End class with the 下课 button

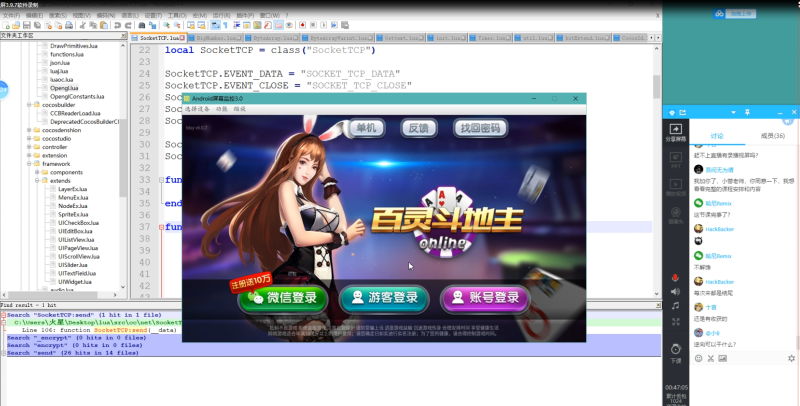(x=676, y=353)
